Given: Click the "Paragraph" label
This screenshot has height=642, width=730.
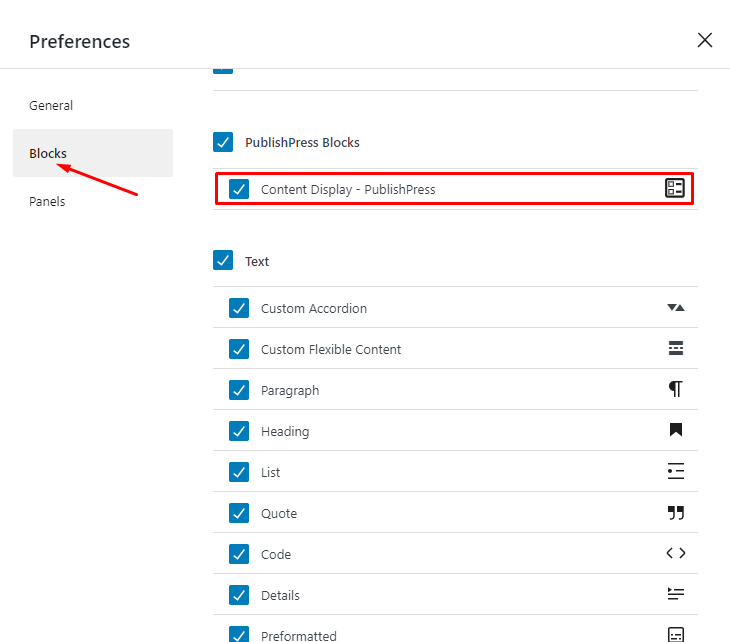Looking at the screenshot, I should [290, 391].
